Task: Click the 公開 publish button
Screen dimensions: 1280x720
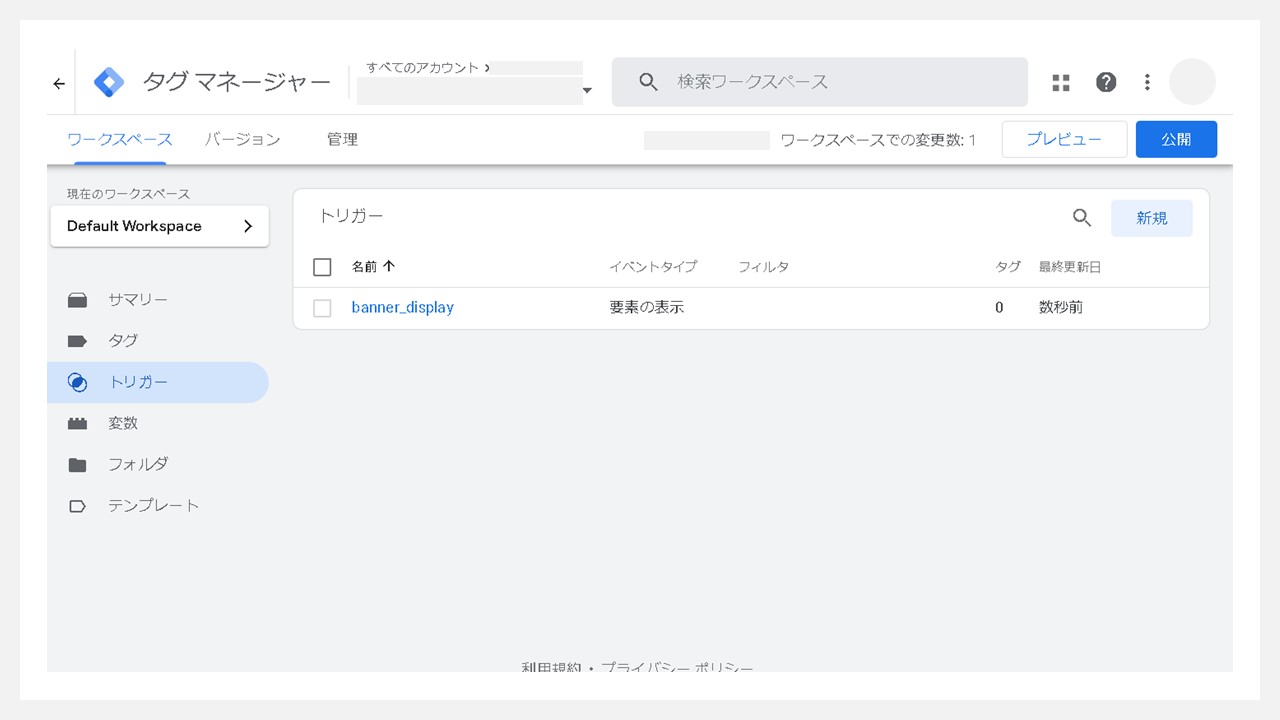Action: [1176, 139]
